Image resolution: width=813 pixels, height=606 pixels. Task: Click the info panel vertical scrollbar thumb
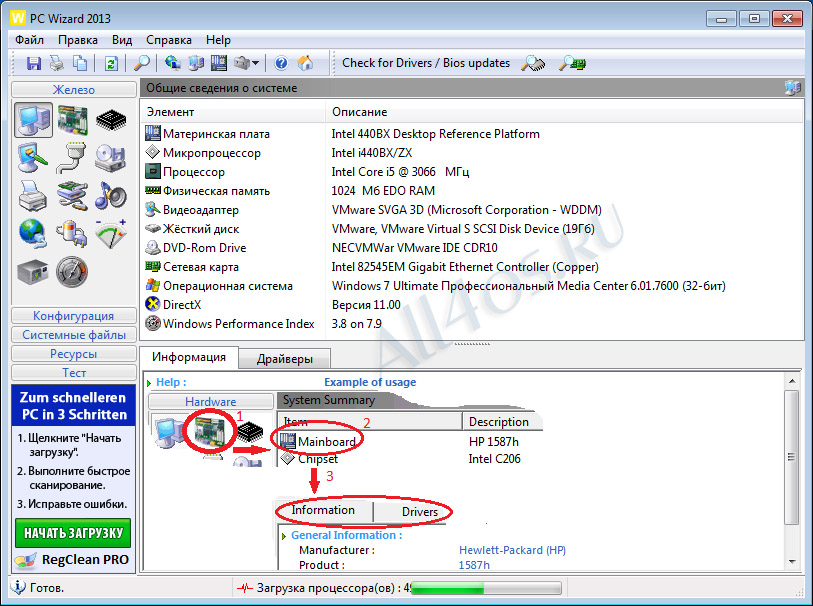(792, 457)
